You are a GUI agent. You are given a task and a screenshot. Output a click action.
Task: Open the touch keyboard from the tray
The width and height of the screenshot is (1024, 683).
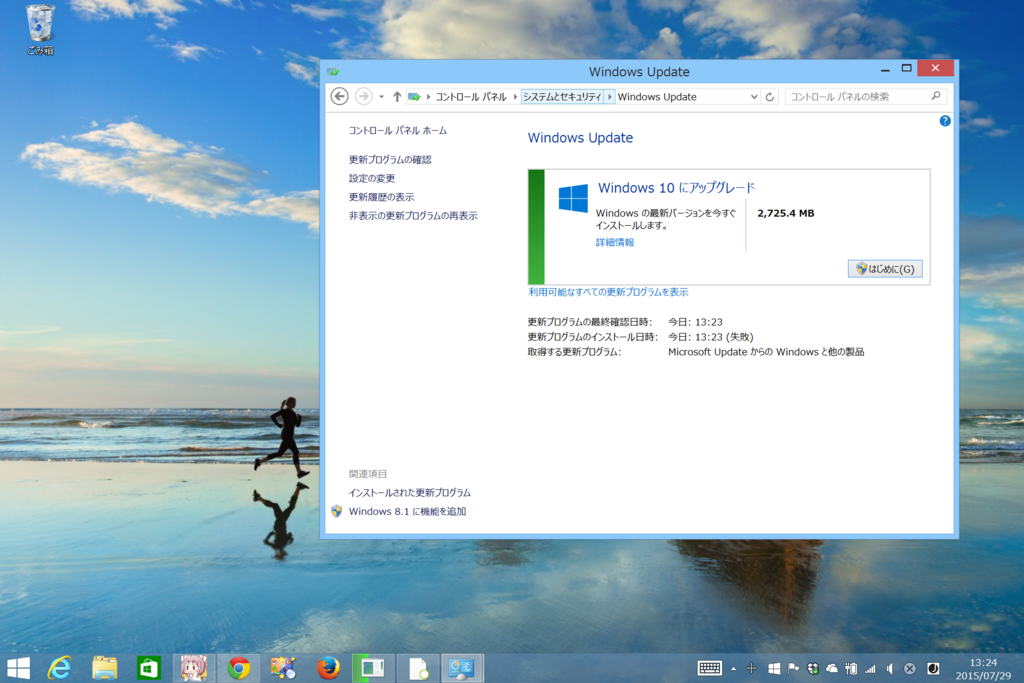[709, 668]
